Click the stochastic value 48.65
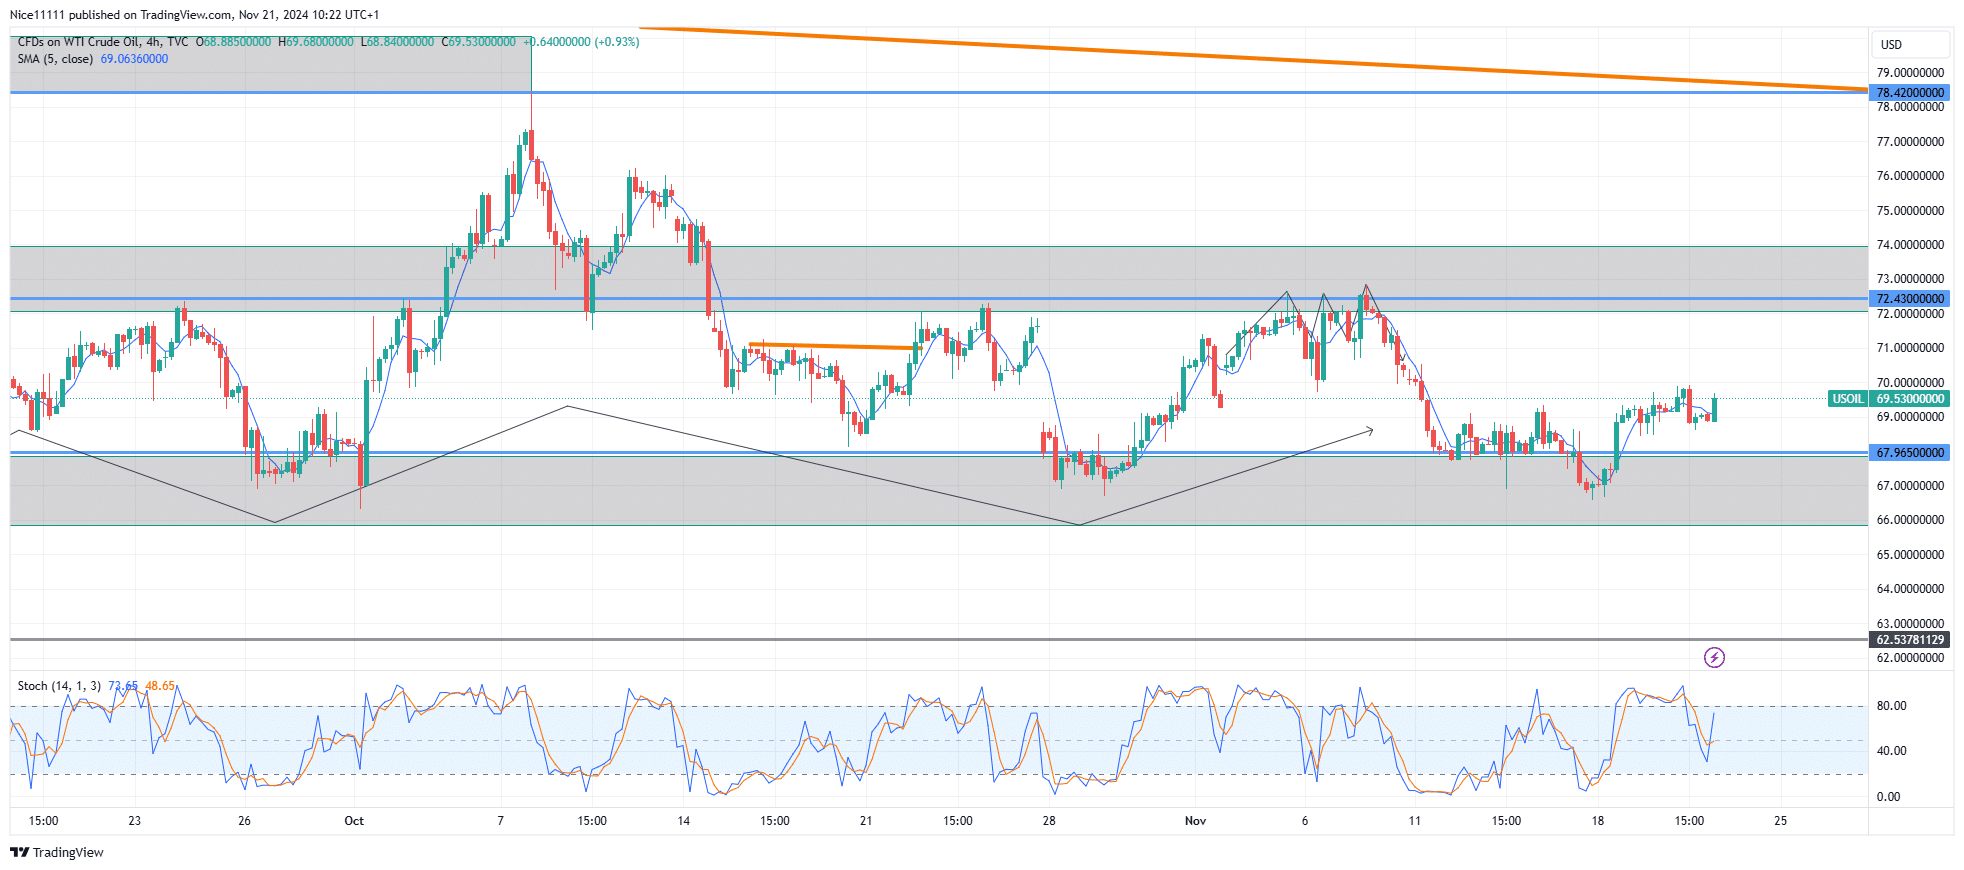Image resolution: width=1964 pixels, height=870 pixels. pos(160,686)
